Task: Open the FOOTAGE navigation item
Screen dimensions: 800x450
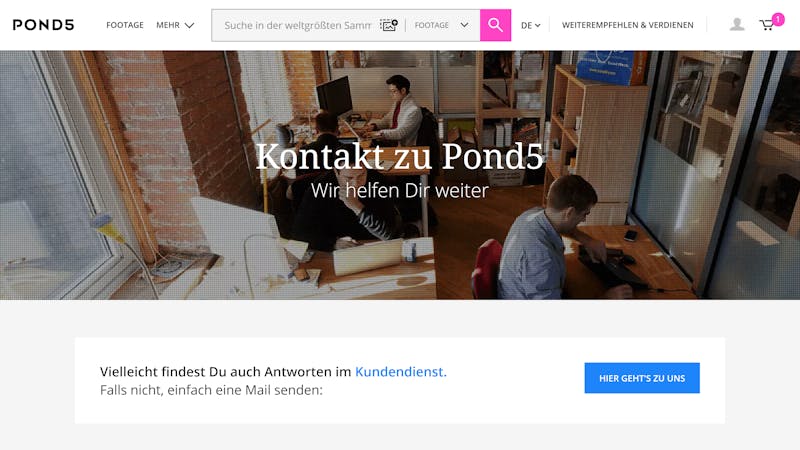Action: point(125,25)
